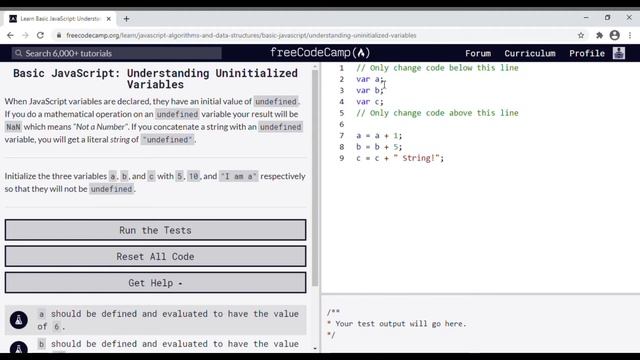640x360 pixels.
Task: Click the flask icon beside the second test
Action: pos(19,347)
